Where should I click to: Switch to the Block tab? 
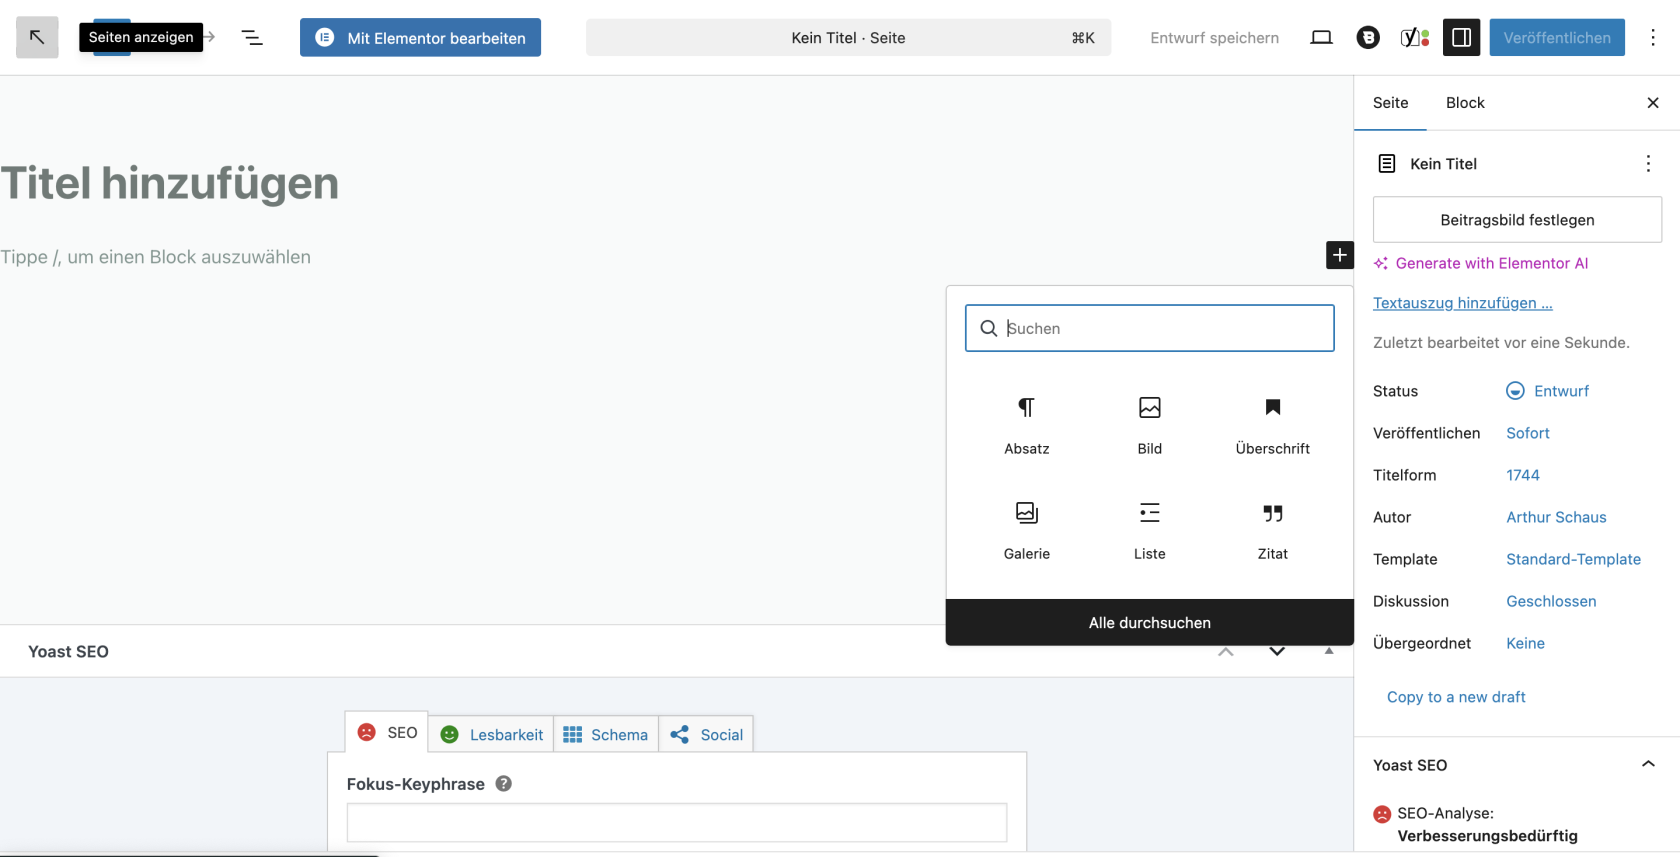tap(1465, 103)
